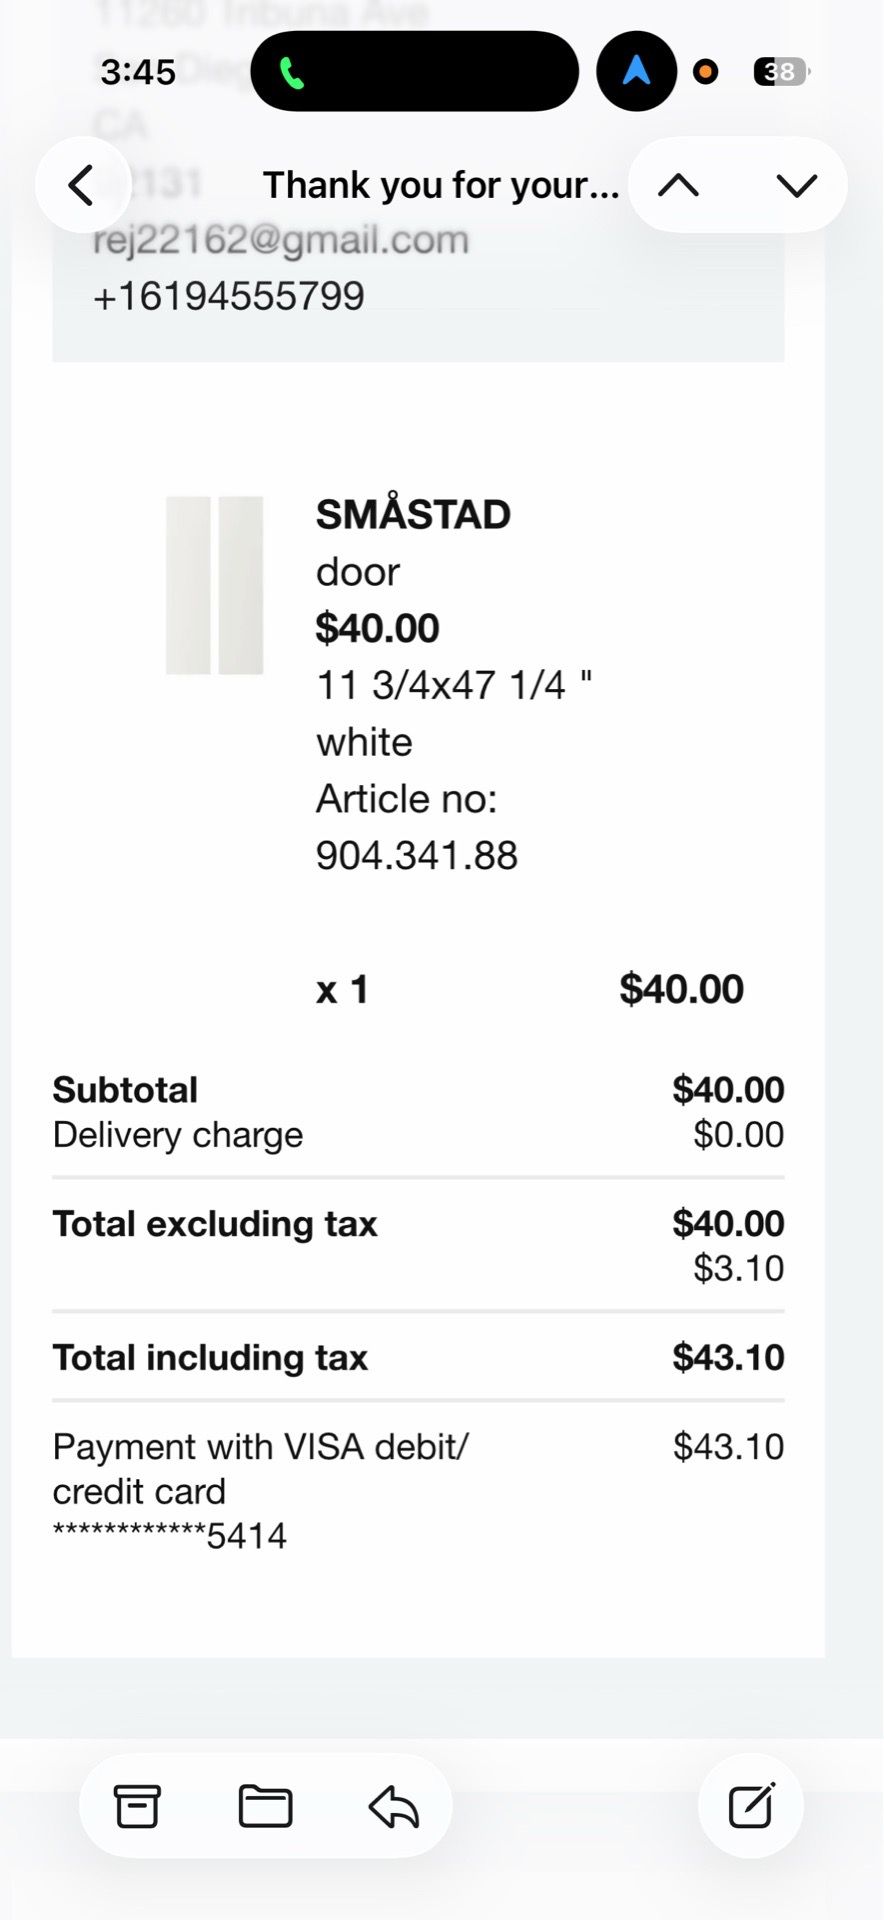
Task: Open the SMÅSTAD door product image
Action: point(214,585)
